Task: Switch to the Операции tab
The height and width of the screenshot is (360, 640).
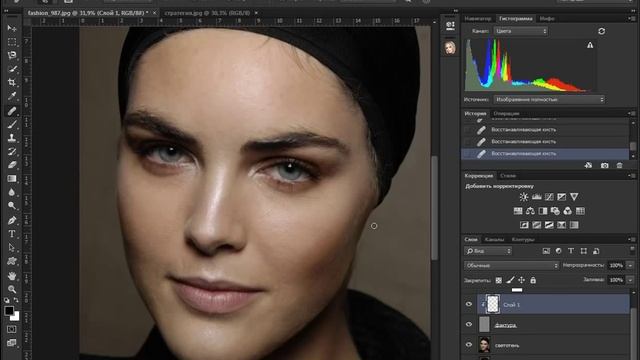Action: 506,113
